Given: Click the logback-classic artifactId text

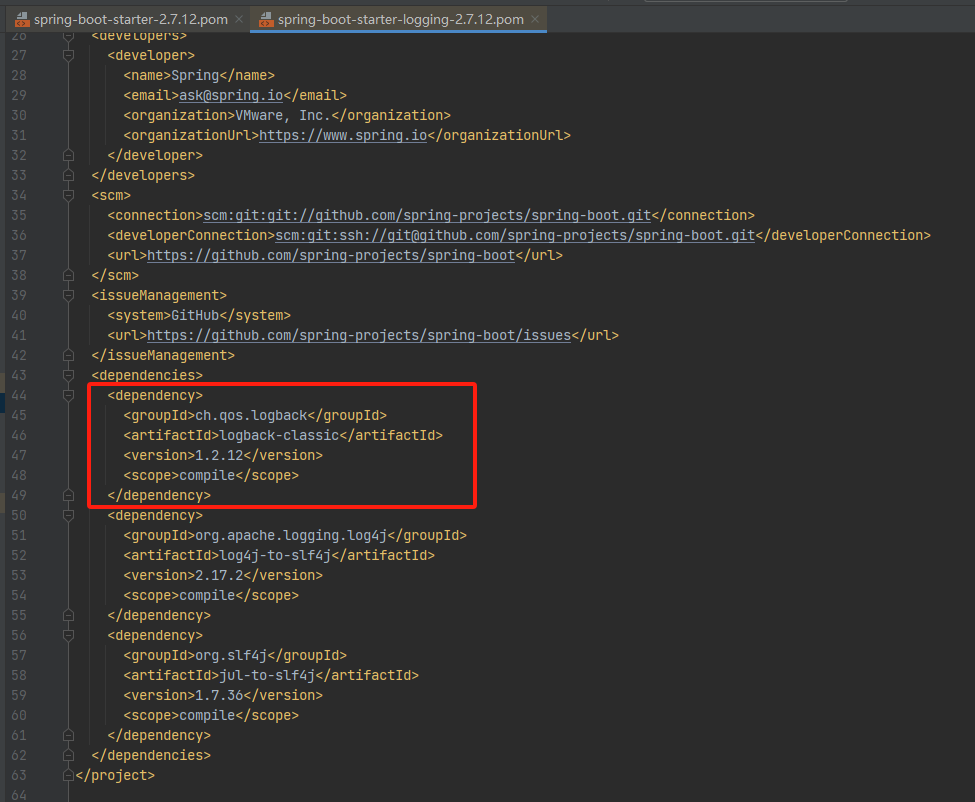Looking at the screenshot, I should (279, 435).
